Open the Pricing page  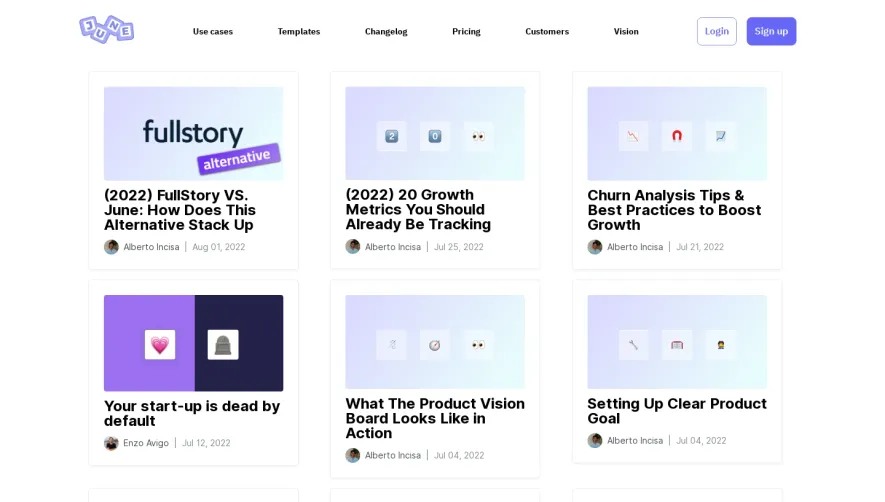coord(466,32)
